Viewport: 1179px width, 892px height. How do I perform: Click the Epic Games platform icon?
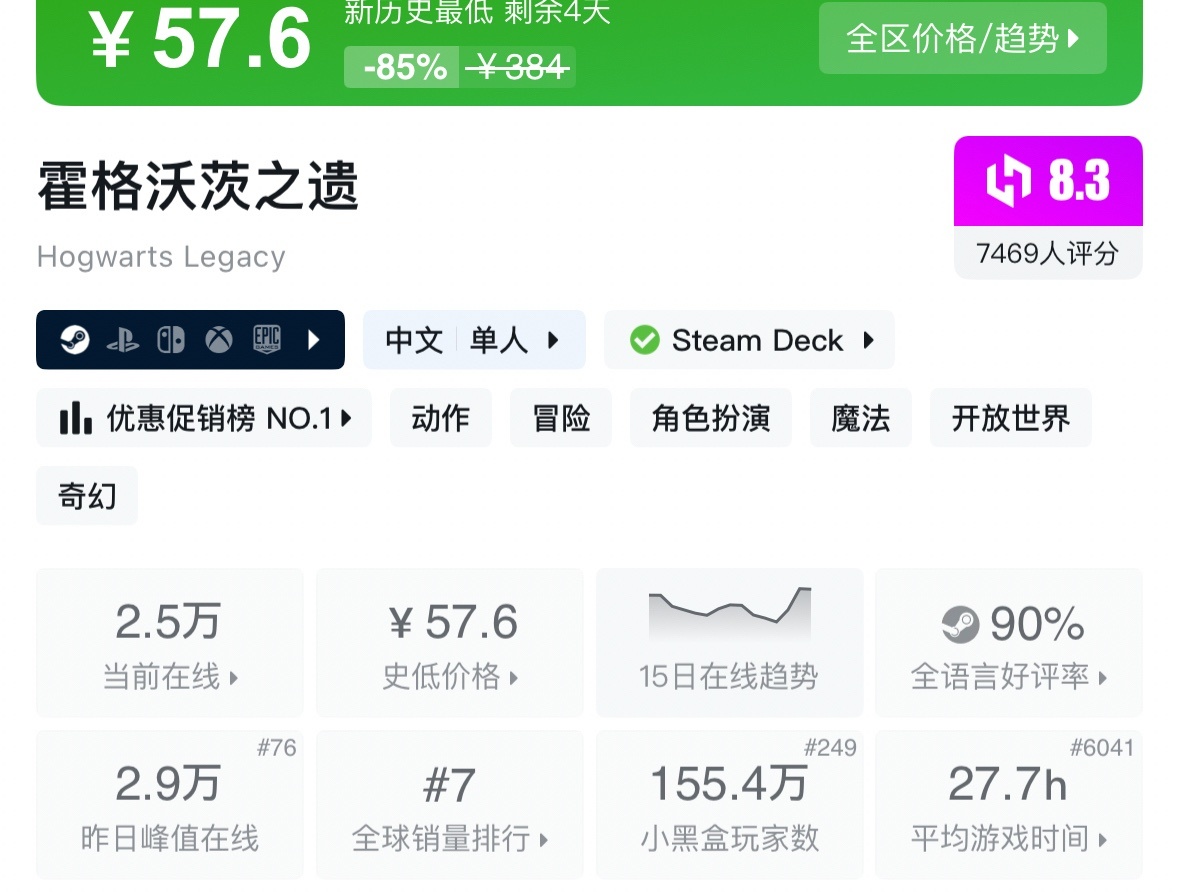[x=266, y=340]
